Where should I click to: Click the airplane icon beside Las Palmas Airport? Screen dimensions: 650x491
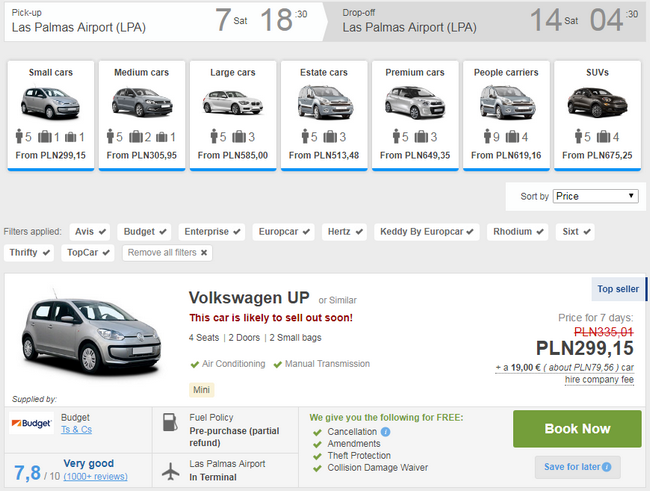(170, 472)
